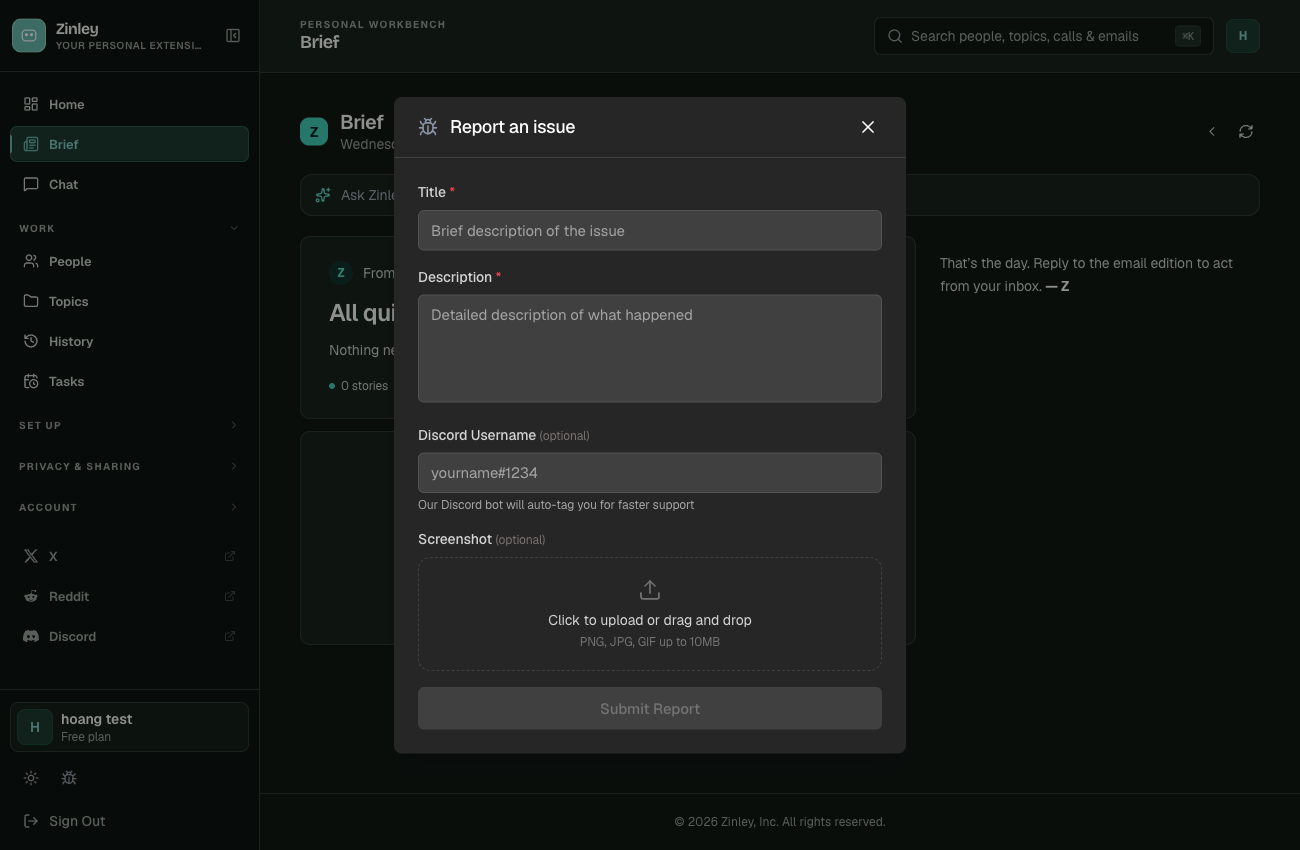This screenshot has height=850, width=1300.
Task: Click the Ask Zinley sparkle icon
Action: (x=323, y=195)
